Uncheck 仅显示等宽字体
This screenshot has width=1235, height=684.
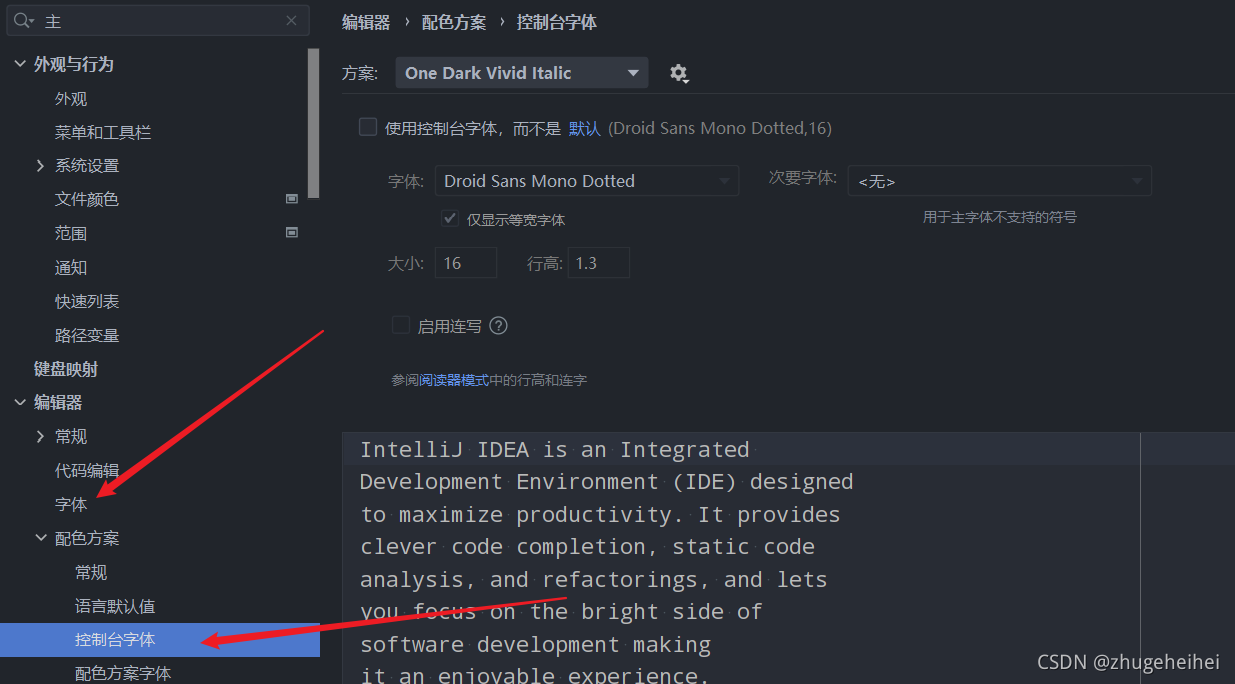coord(450,218)
